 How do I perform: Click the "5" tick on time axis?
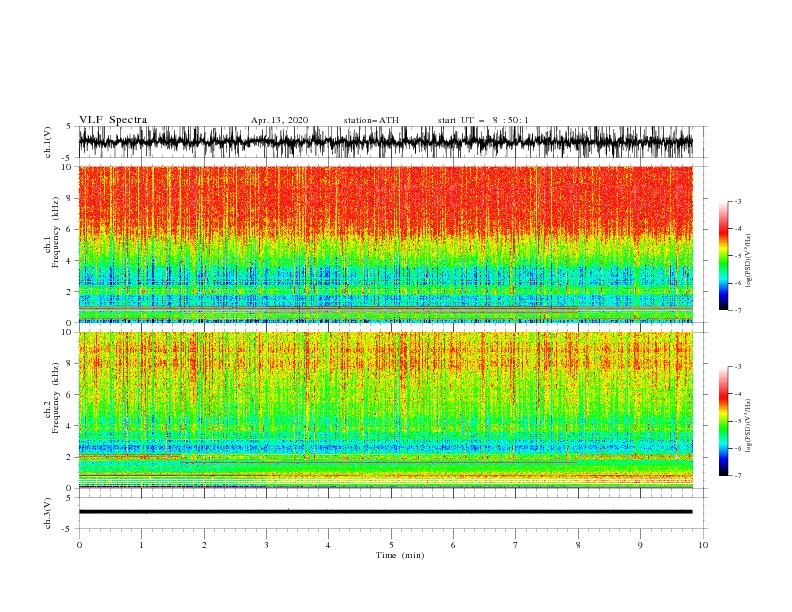[391, 545]
